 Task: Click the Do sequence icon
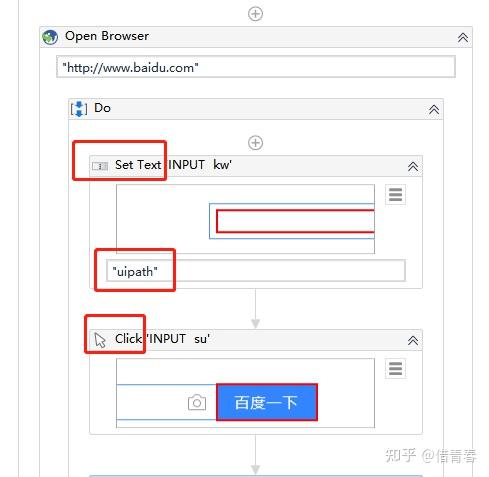[79, 109]
